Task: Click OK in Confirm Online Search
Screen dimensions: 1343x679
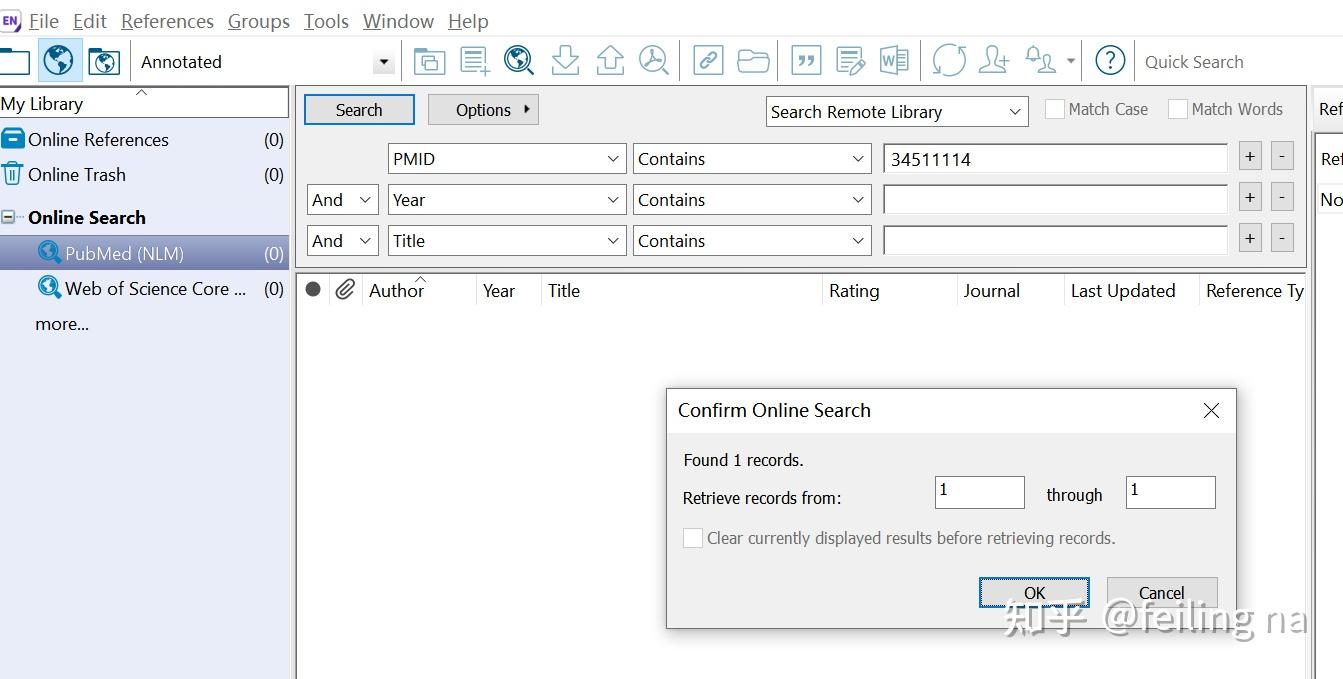Action: [1034, 592]
